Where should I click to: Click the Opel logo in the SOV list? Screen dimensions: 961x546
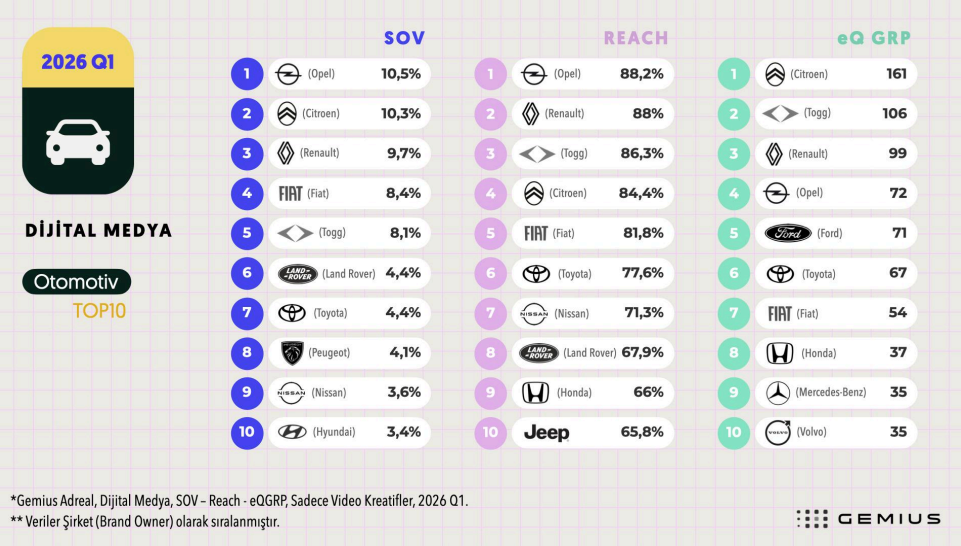coord(288,74)
